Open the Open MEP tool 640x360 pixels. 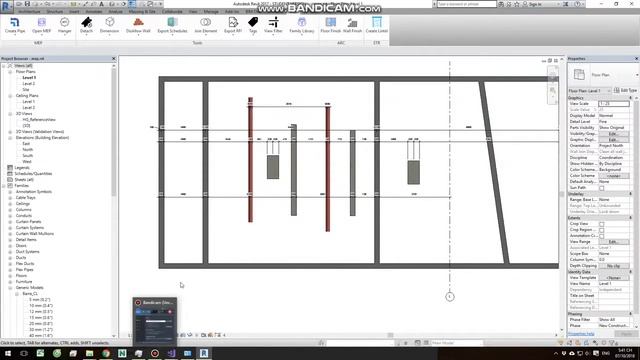(42, 25)
